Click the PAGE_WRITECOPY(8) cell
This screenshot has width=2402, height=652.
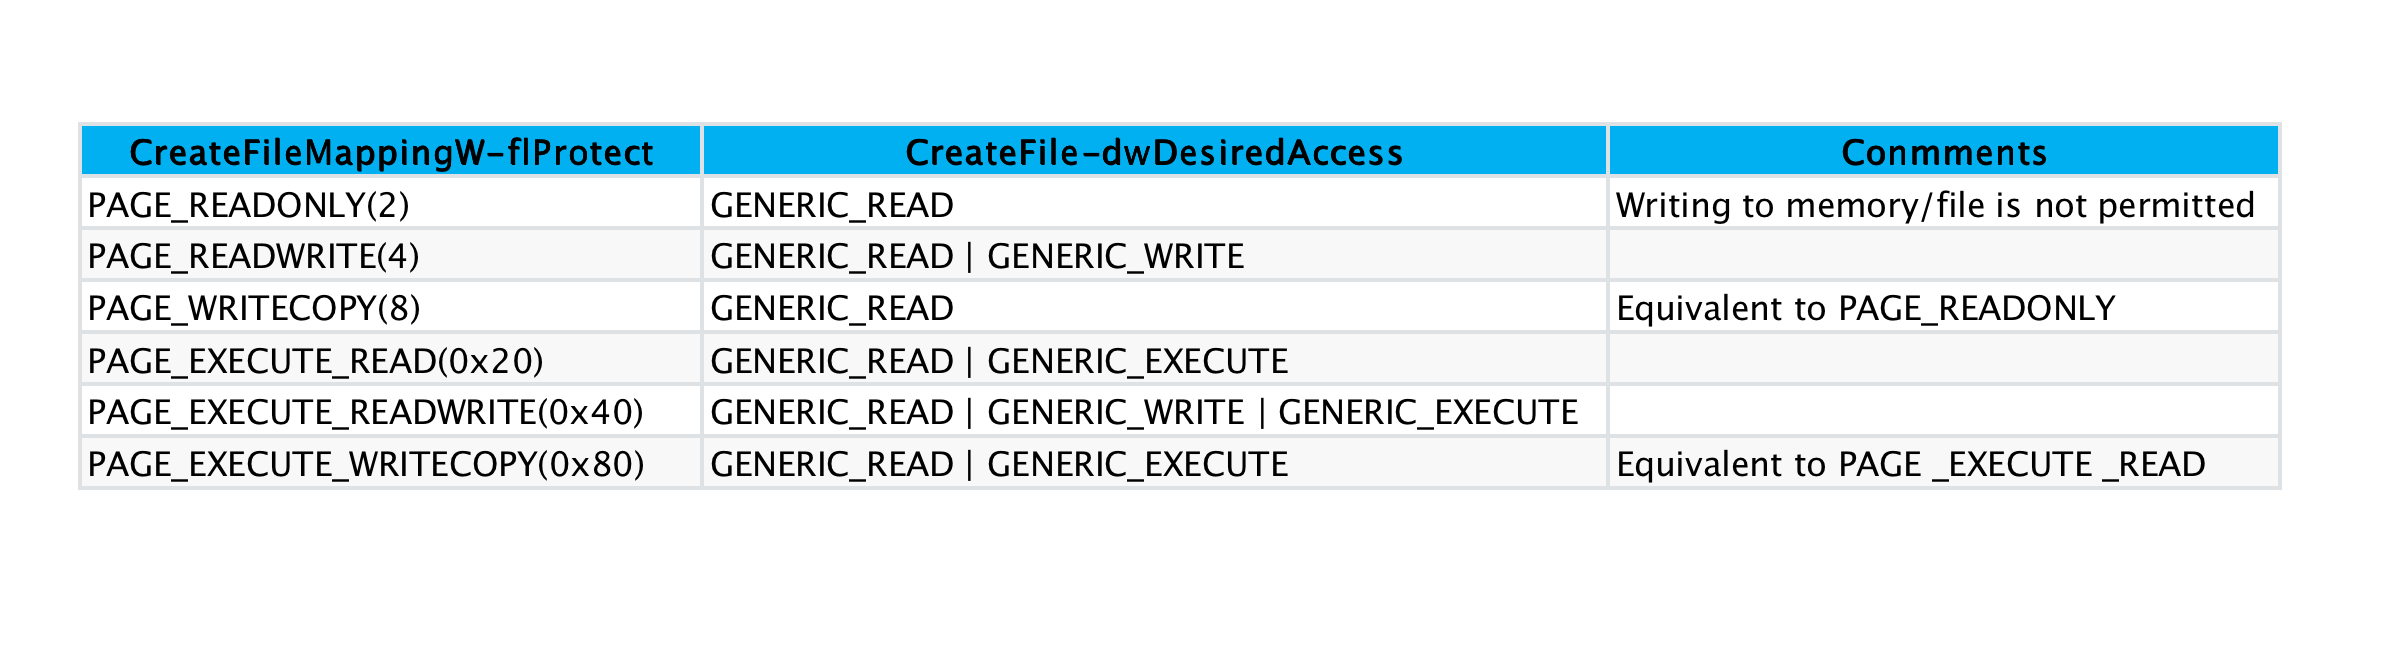254,309
